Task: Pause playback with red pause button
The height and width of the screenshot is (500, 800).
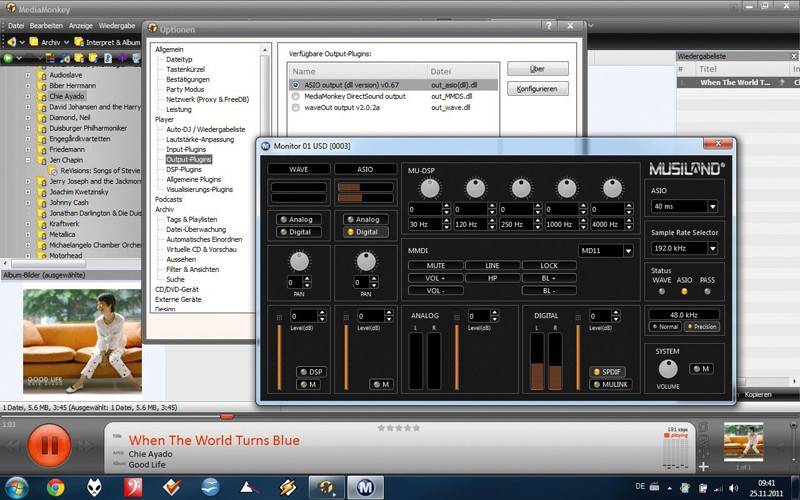Action: 49,445
